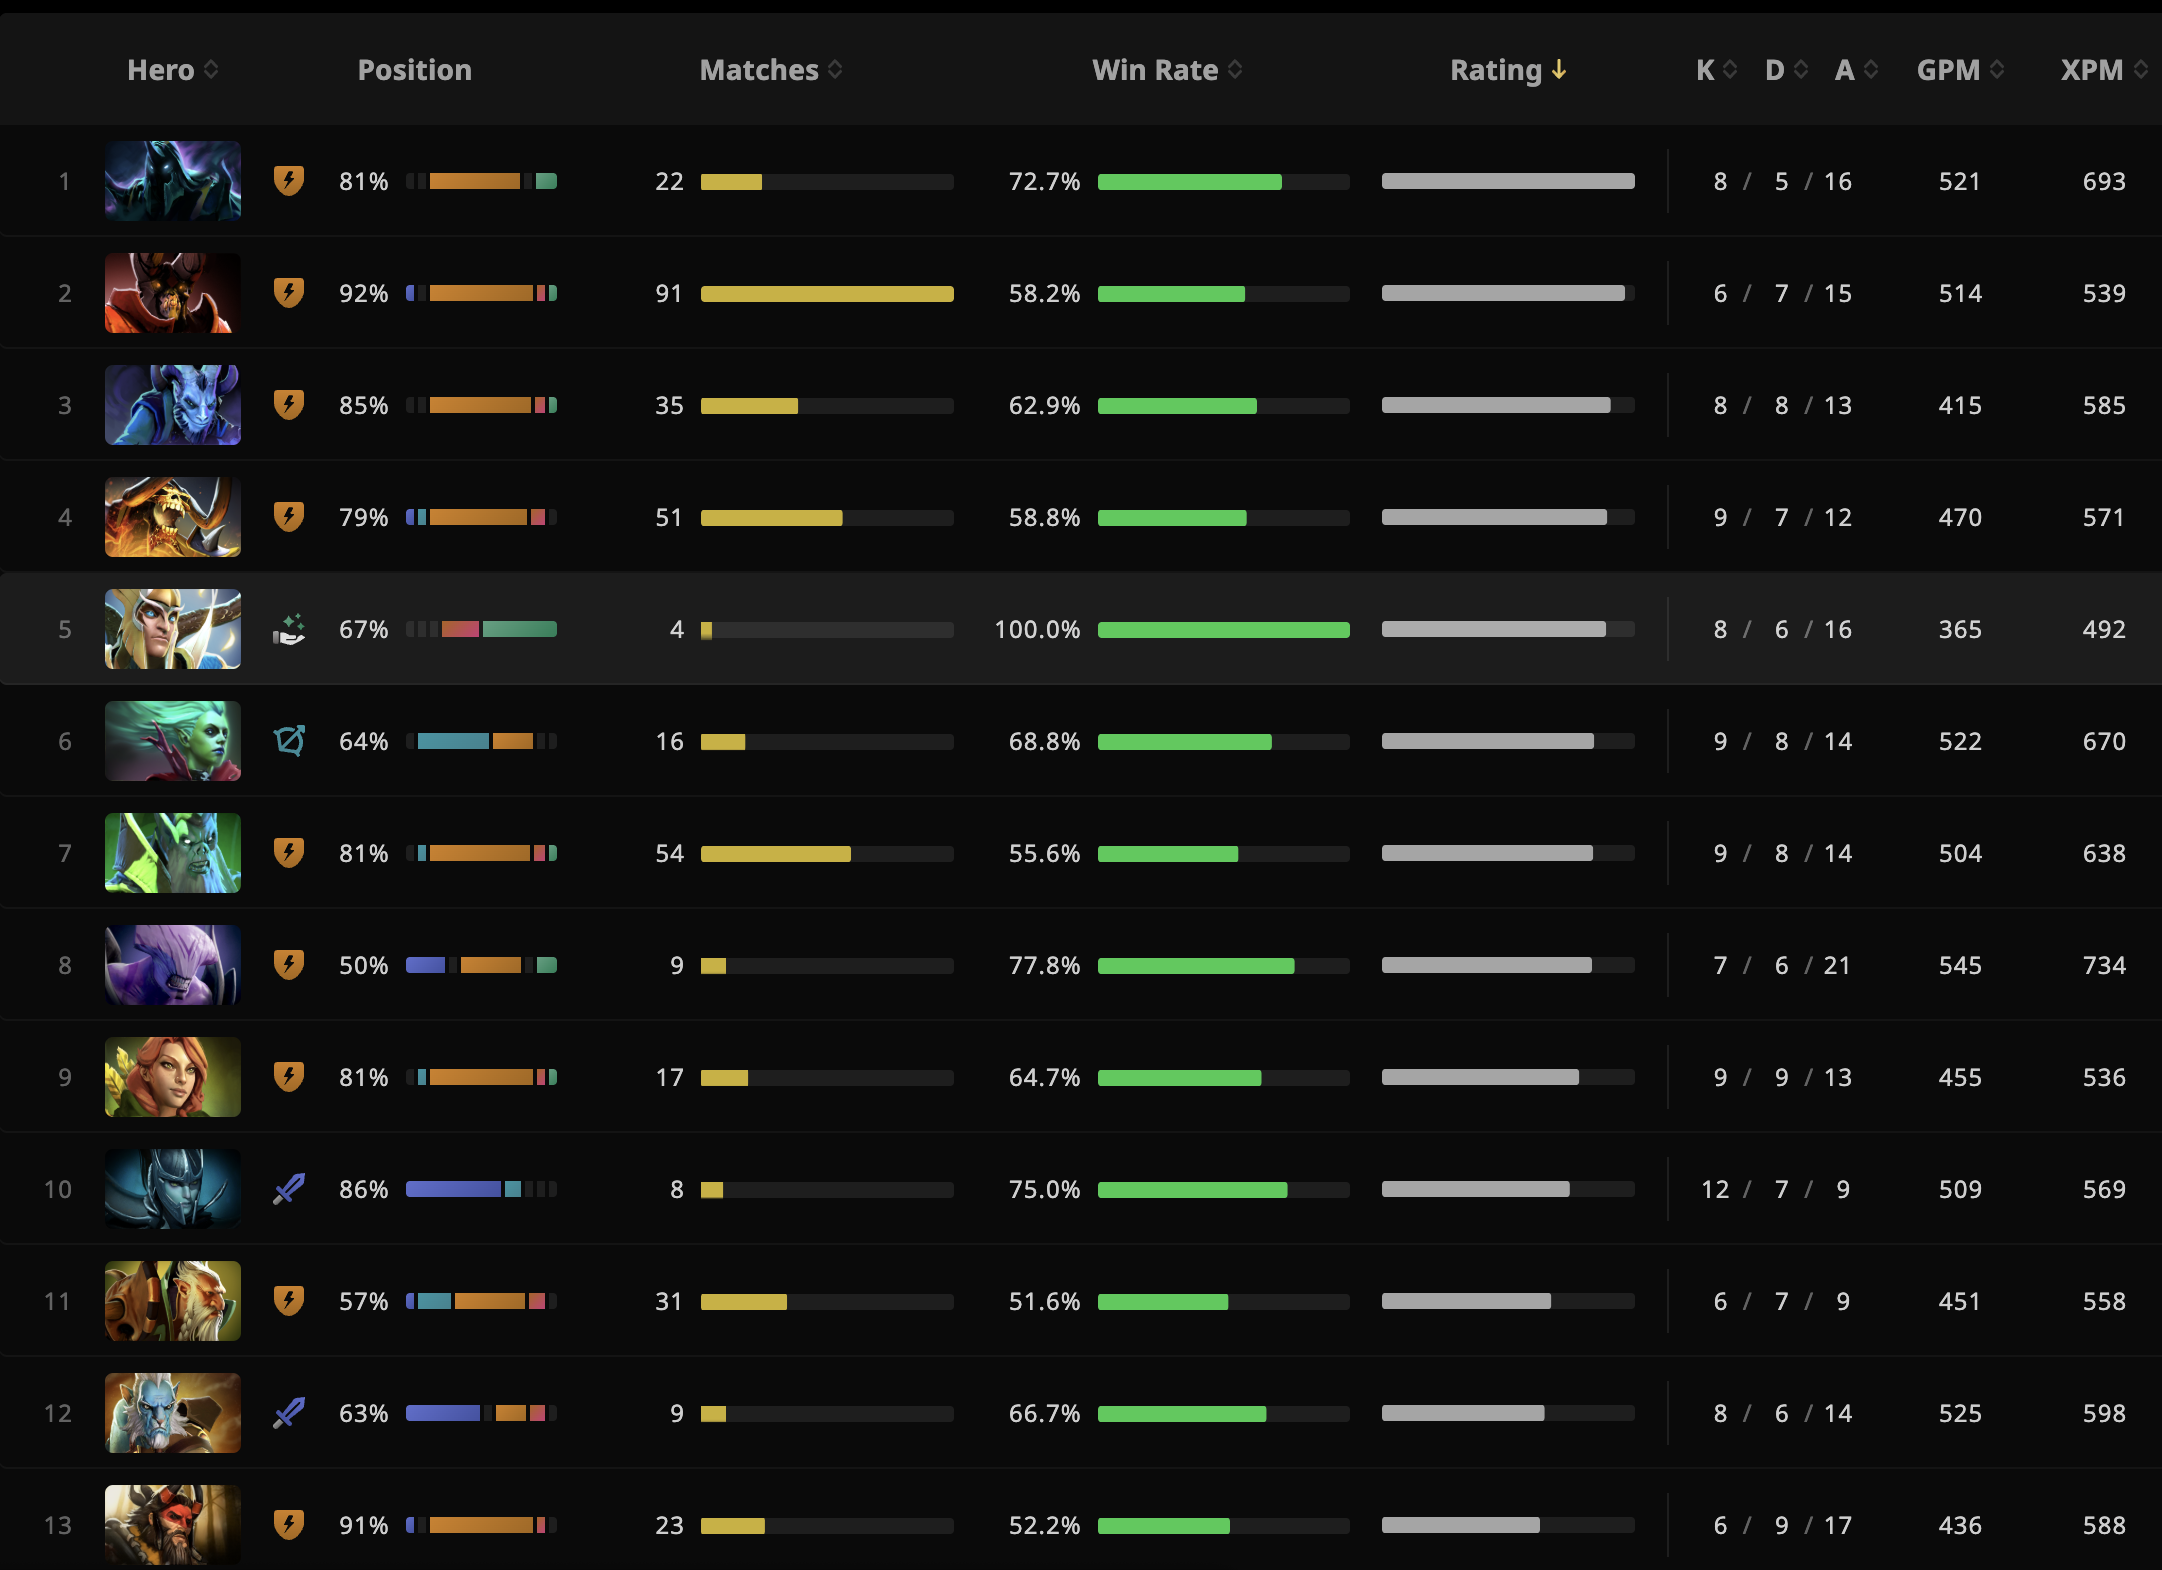Click GPM value 525
2162x1570 pixels.
pyautogui.click(x=1960, y=1414)
